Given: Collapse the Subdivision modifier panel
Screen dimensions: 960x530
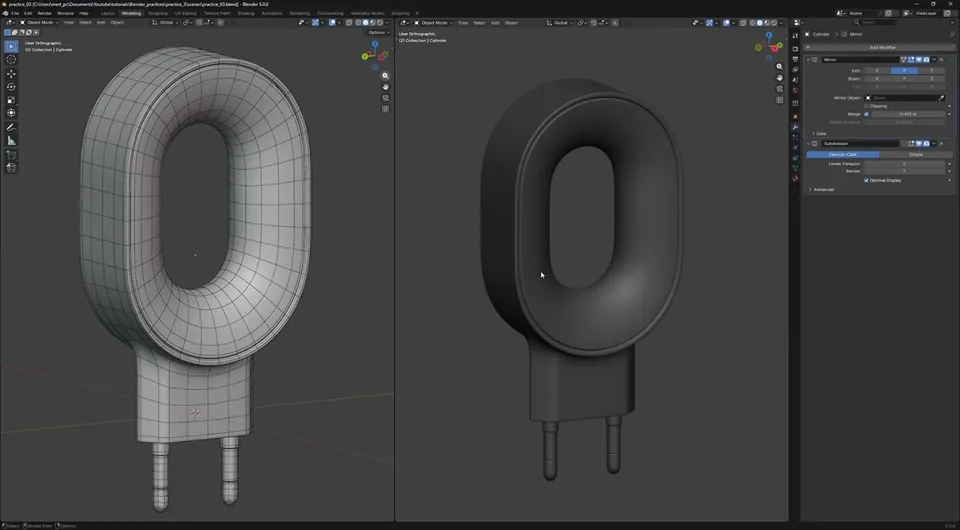Looking at the screenshot, I should tap(808, 143).
